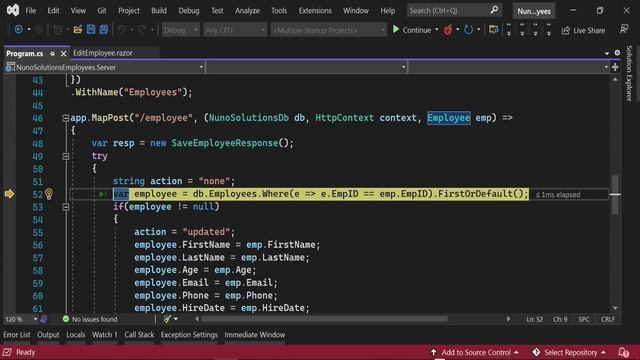Open the Continue button dropdown arrow
Screen dimensions: 640x360
tap(437, 30)
